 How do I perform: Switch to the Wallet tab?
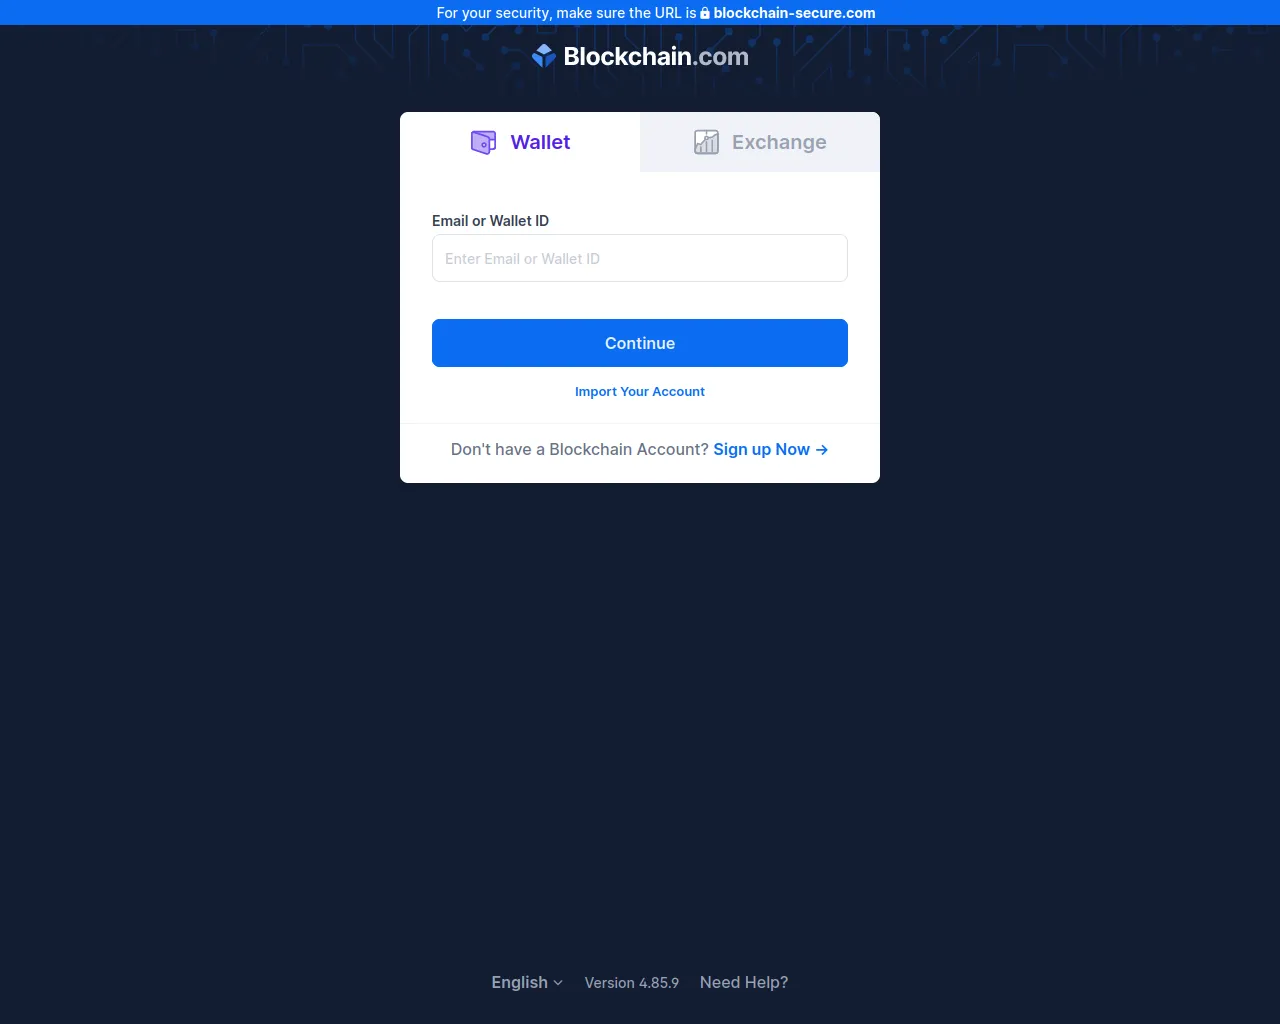click(520, 142)
